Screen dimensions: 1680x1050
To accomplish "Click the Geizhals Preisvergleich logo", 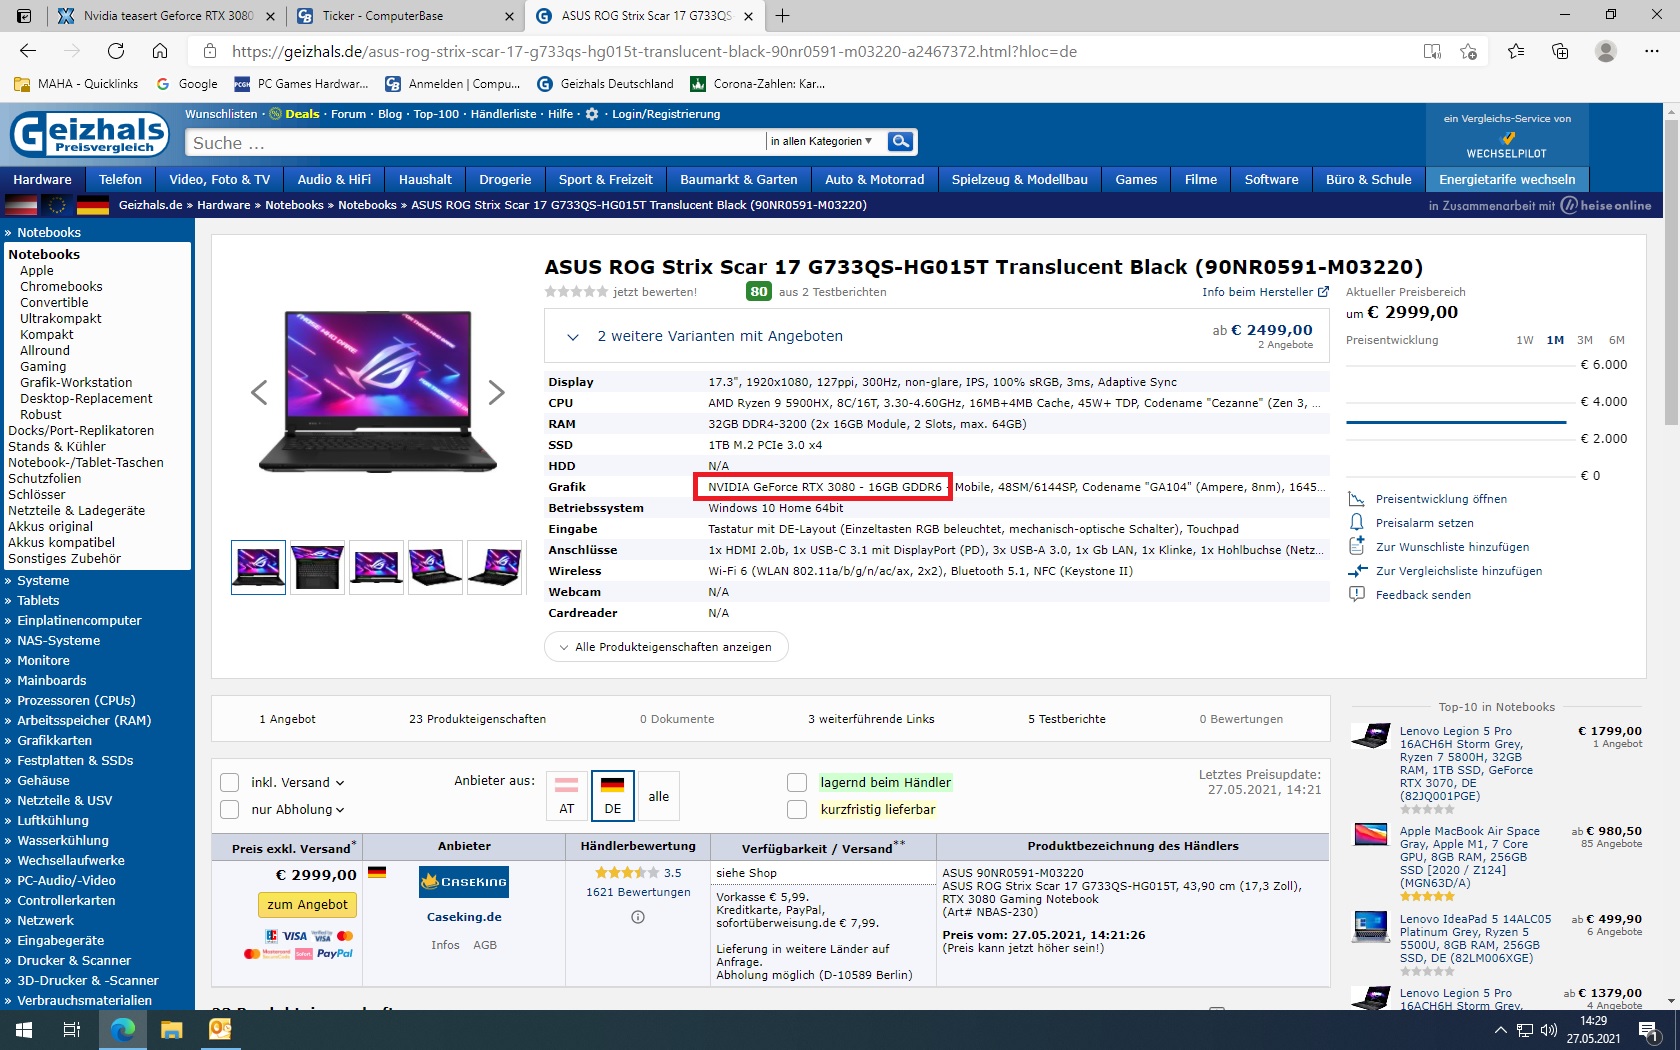I will tap(89, 134).
